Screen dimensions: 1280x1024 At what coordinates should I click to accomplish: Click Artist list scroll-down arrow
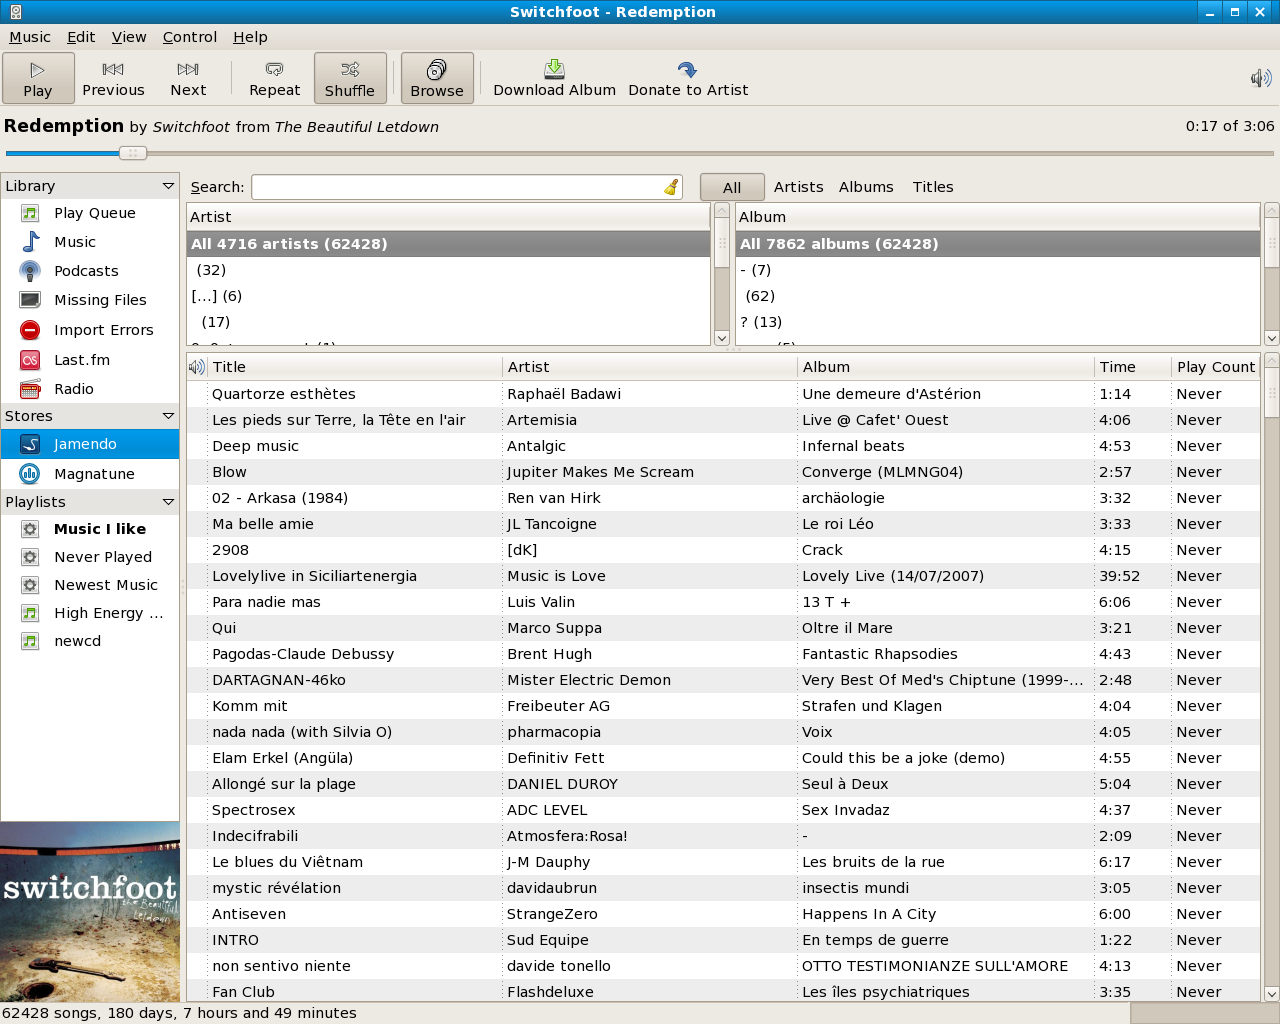tap(722, 338)
